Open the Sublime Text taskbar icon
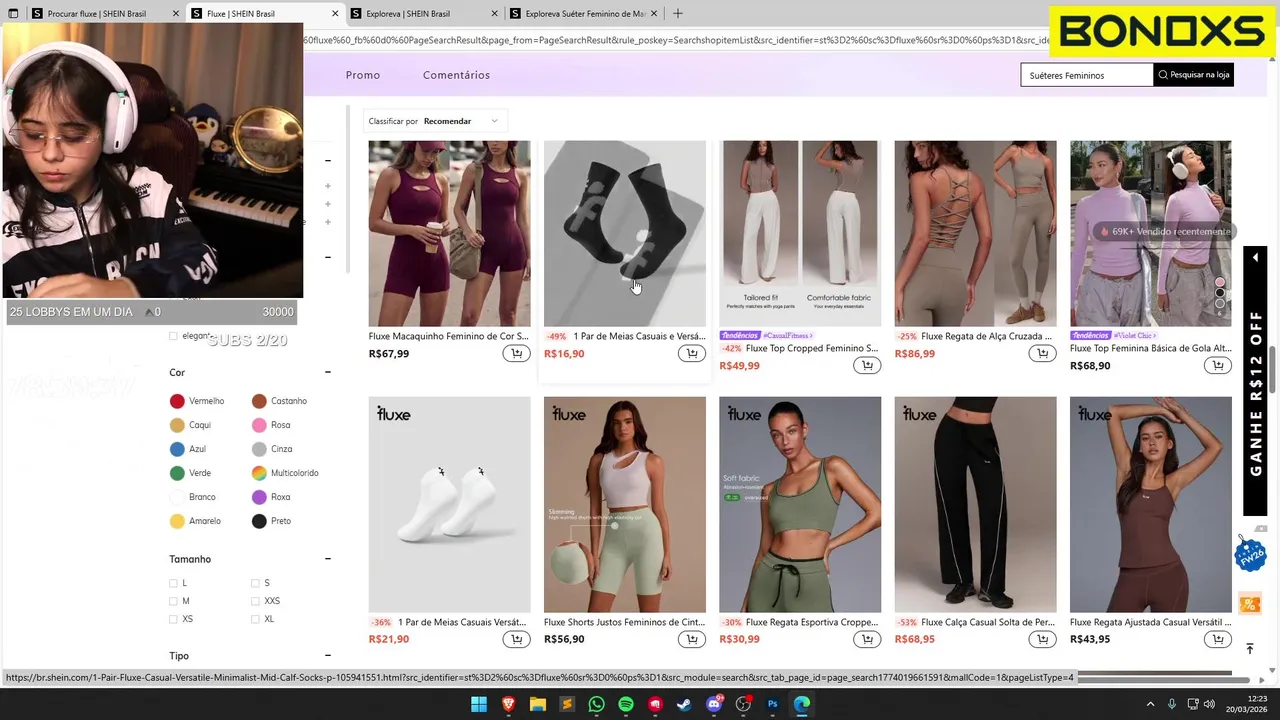 pos(567,705)
